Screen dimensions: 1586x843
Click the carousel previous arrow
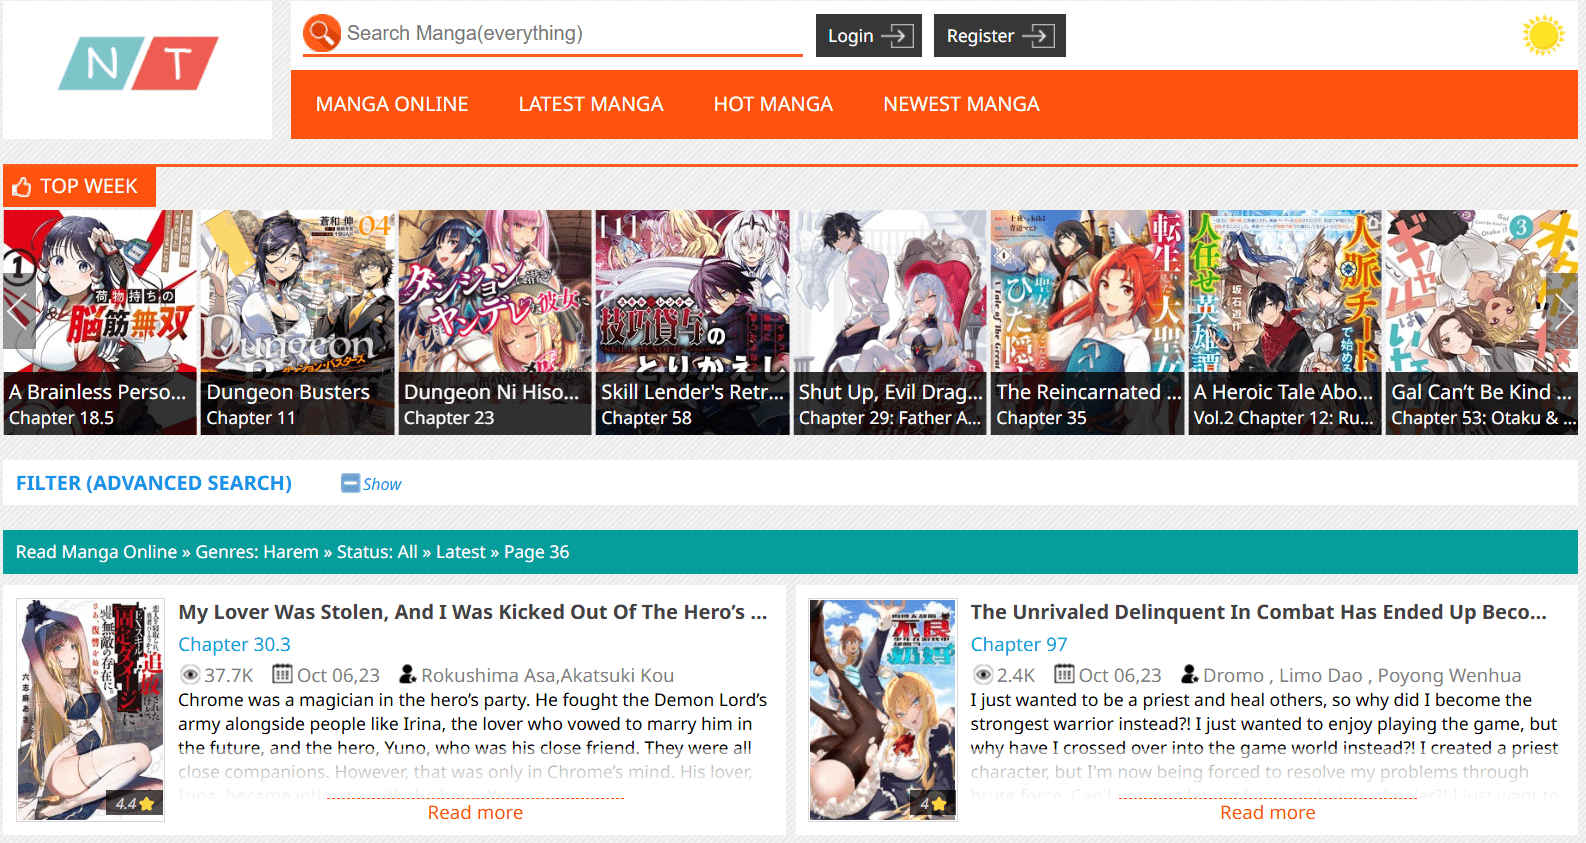(x=17, y=311)
